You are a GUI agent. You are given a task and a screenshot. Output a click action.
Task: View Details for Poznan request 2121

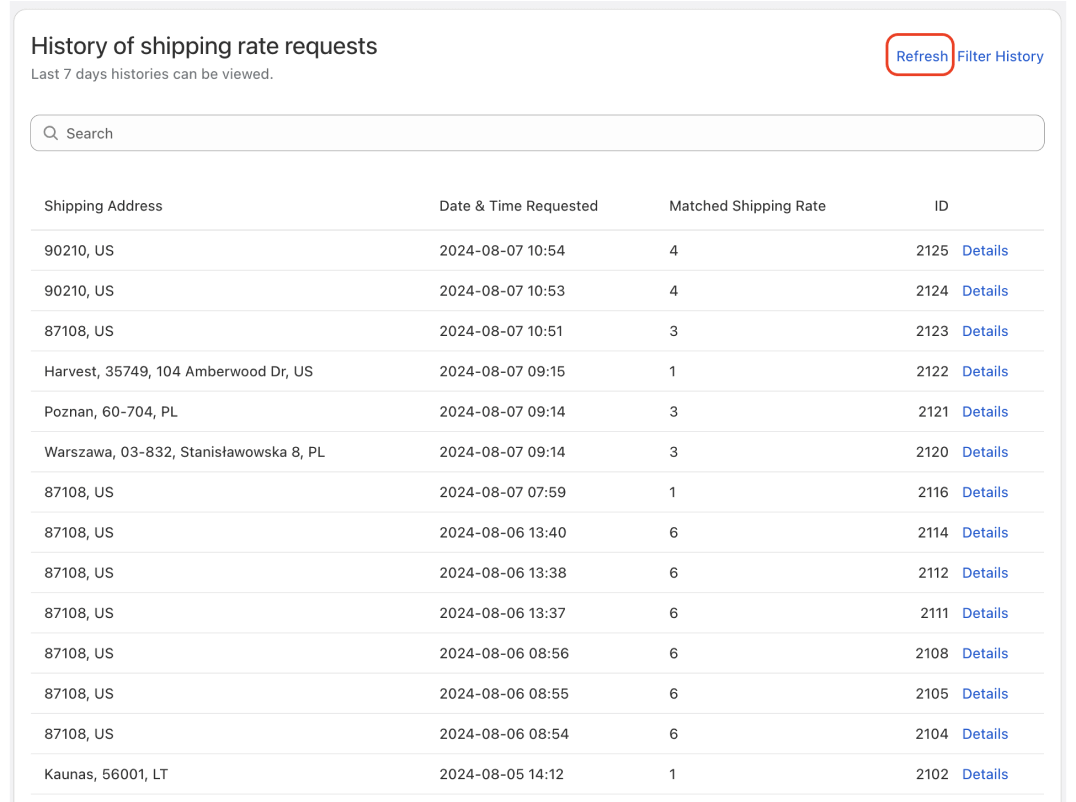[985, 412]
